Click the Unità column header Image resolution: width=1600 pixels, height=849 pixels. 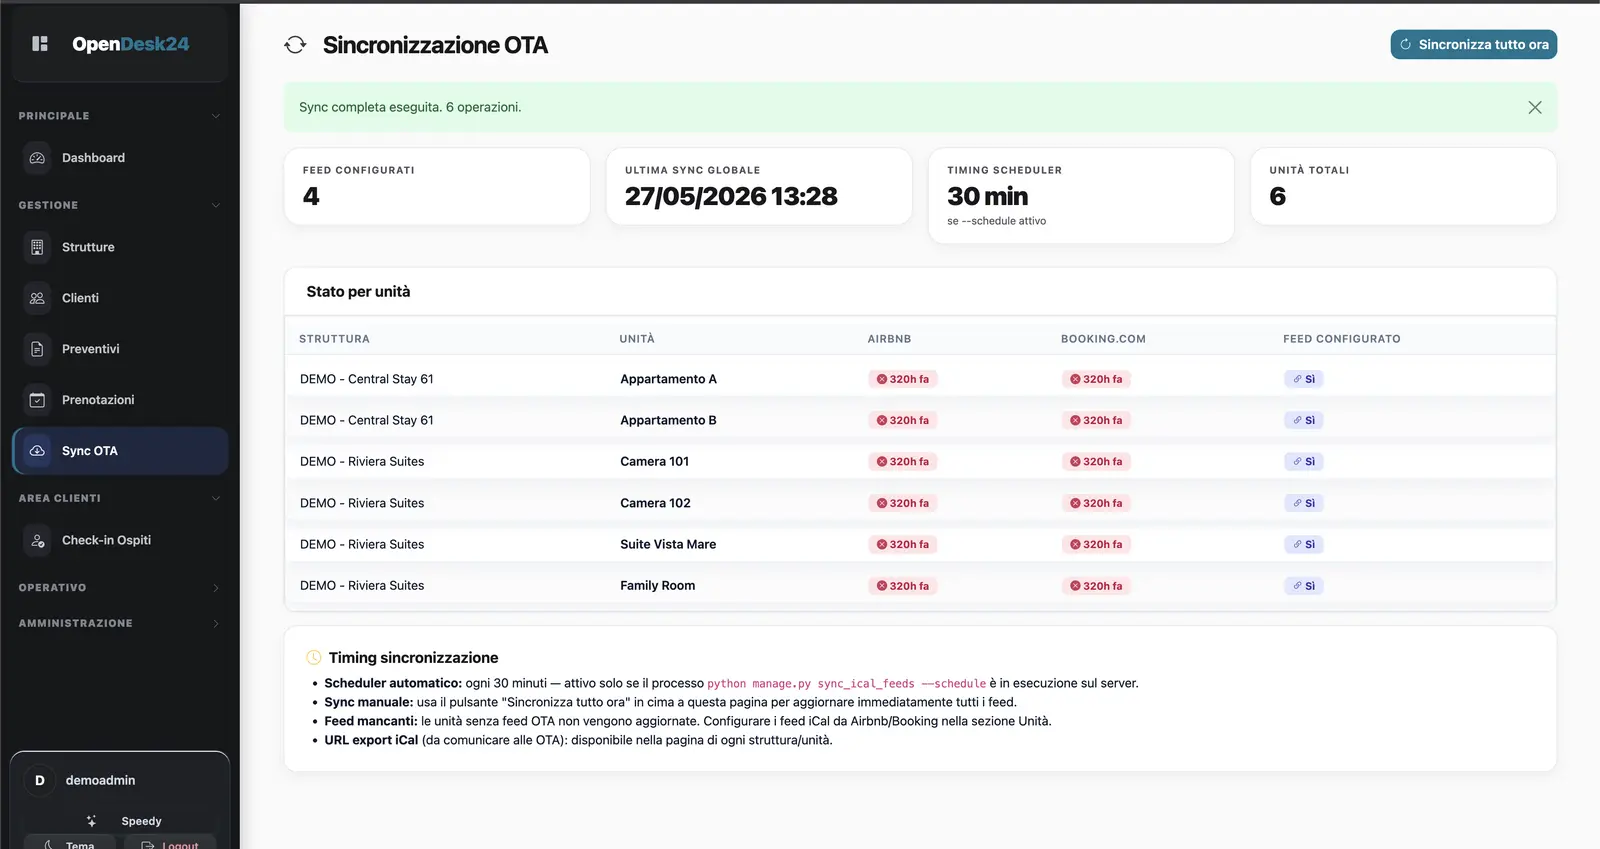[637, 339]
